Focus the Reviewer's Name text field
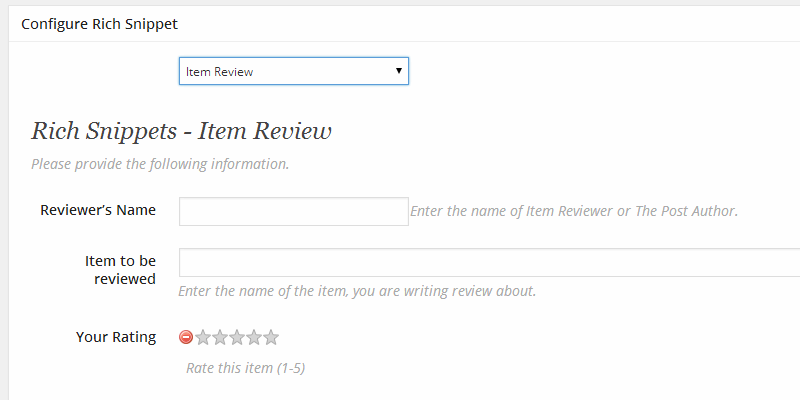This screenshot has height=400, width=800. 293,211
